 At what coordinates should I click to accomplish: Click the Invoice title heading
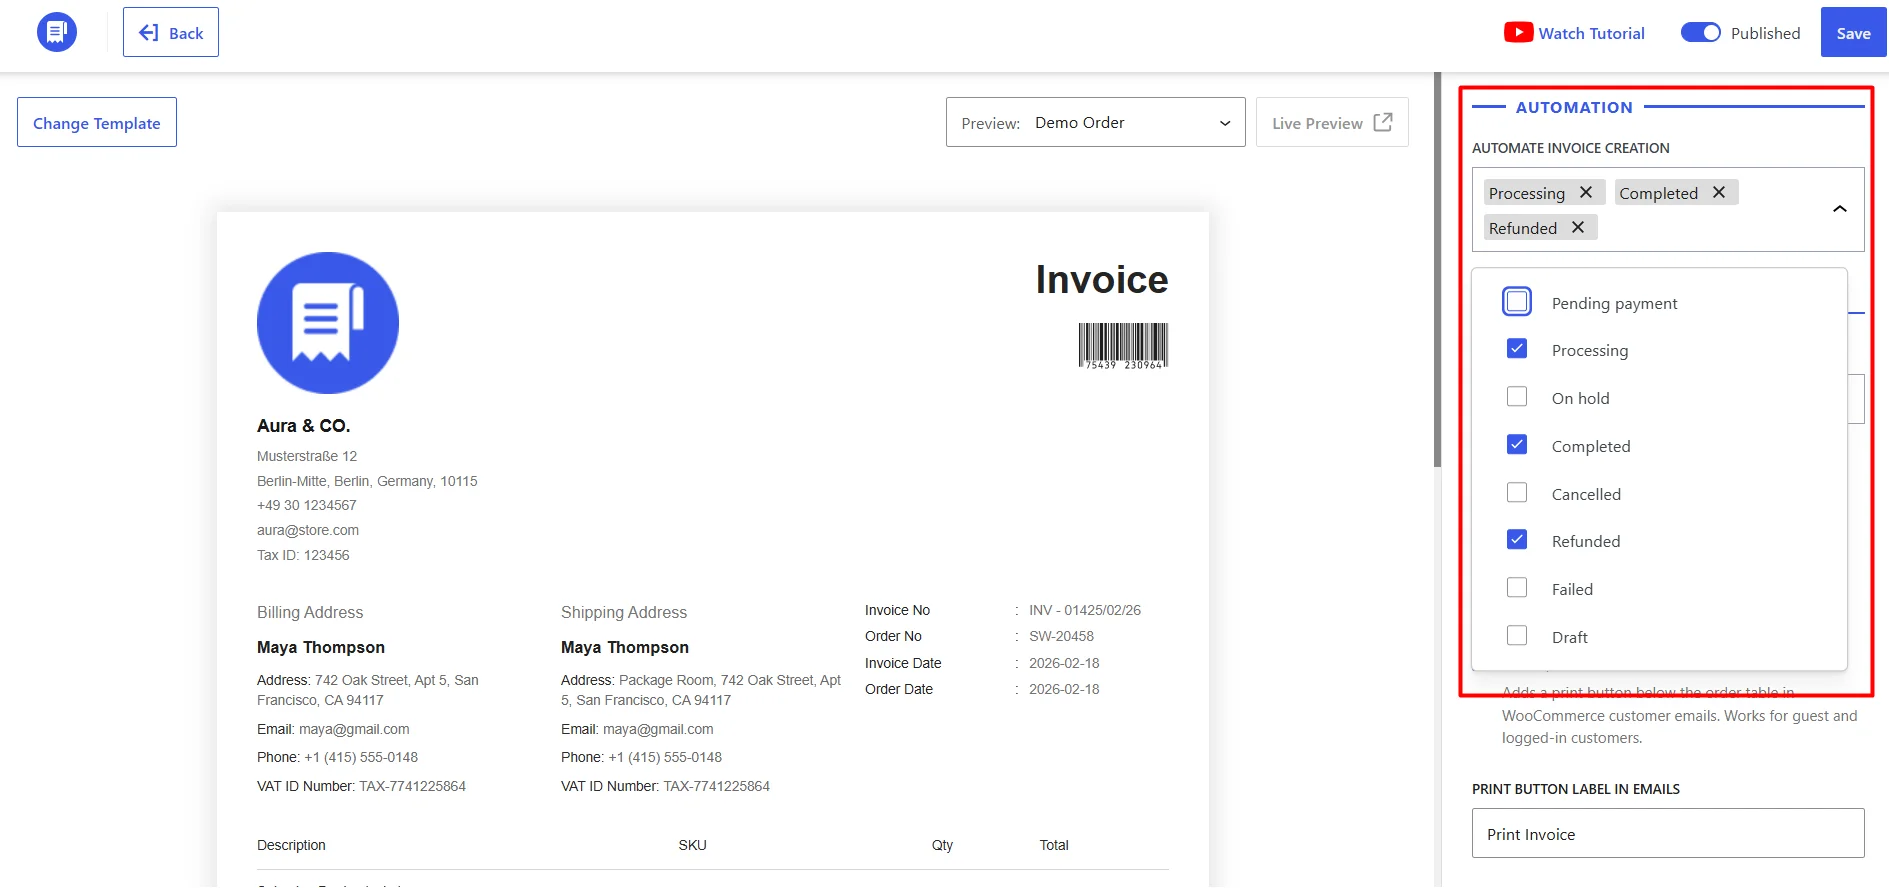click(x=1102, y=280)
